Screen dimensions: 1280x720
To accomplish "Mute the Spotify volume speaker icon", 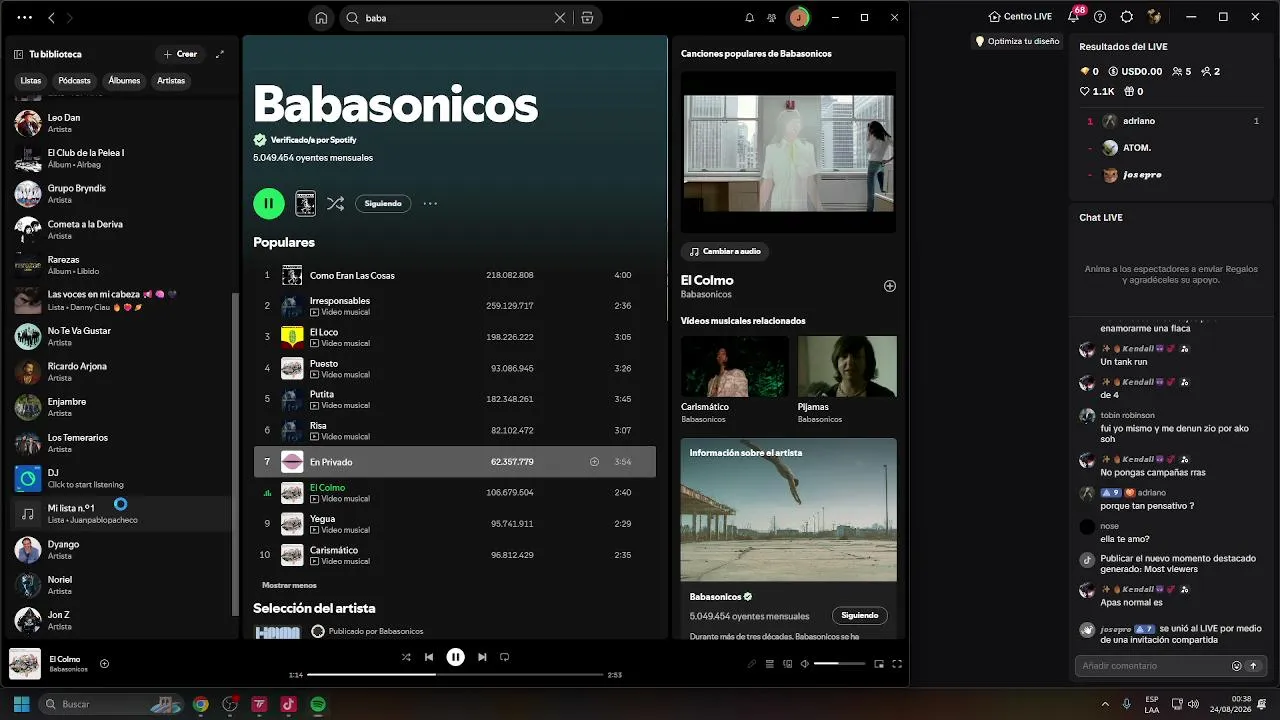I will point(805,664).
